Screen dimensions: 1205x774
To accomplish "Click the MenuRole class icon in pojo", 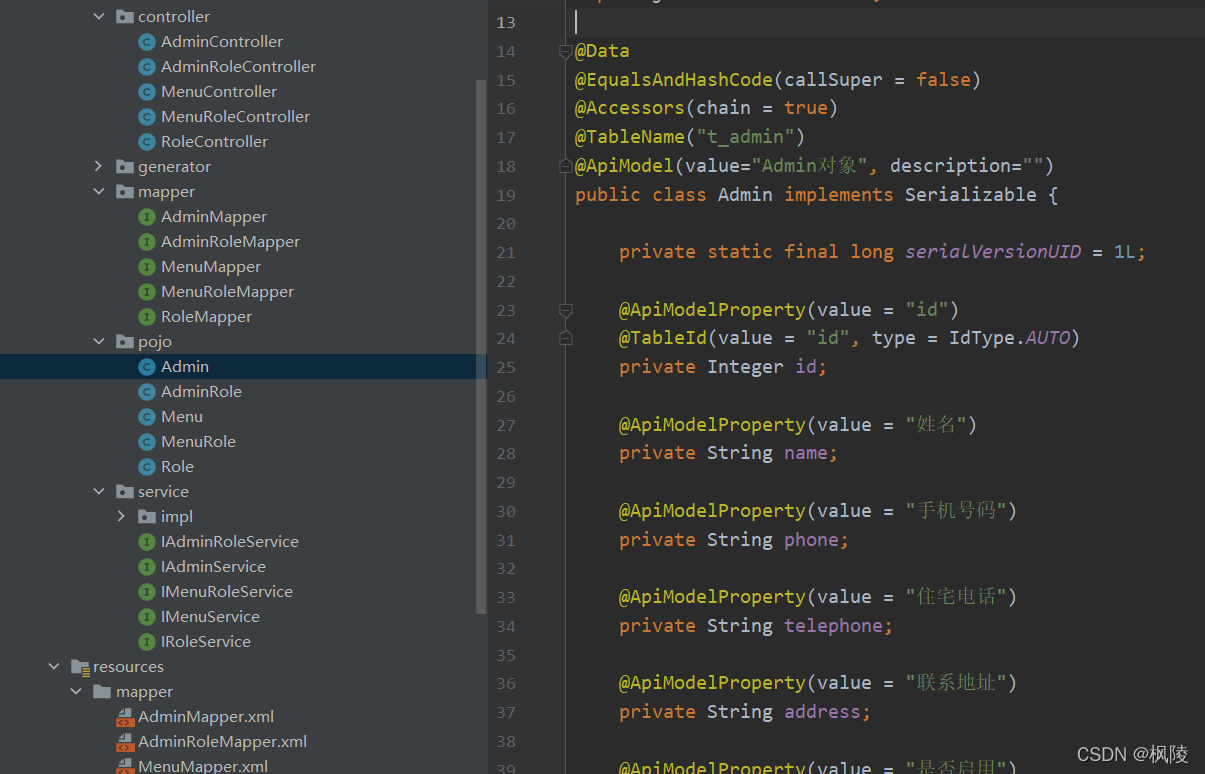I will point(147,441).
